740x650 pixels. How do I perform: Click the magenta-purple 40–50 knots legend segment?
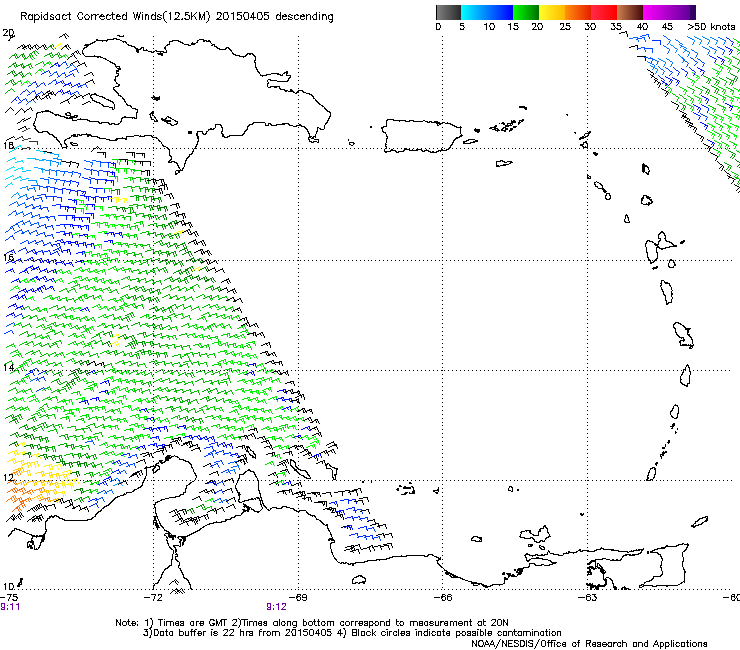(x=669, y=12)
